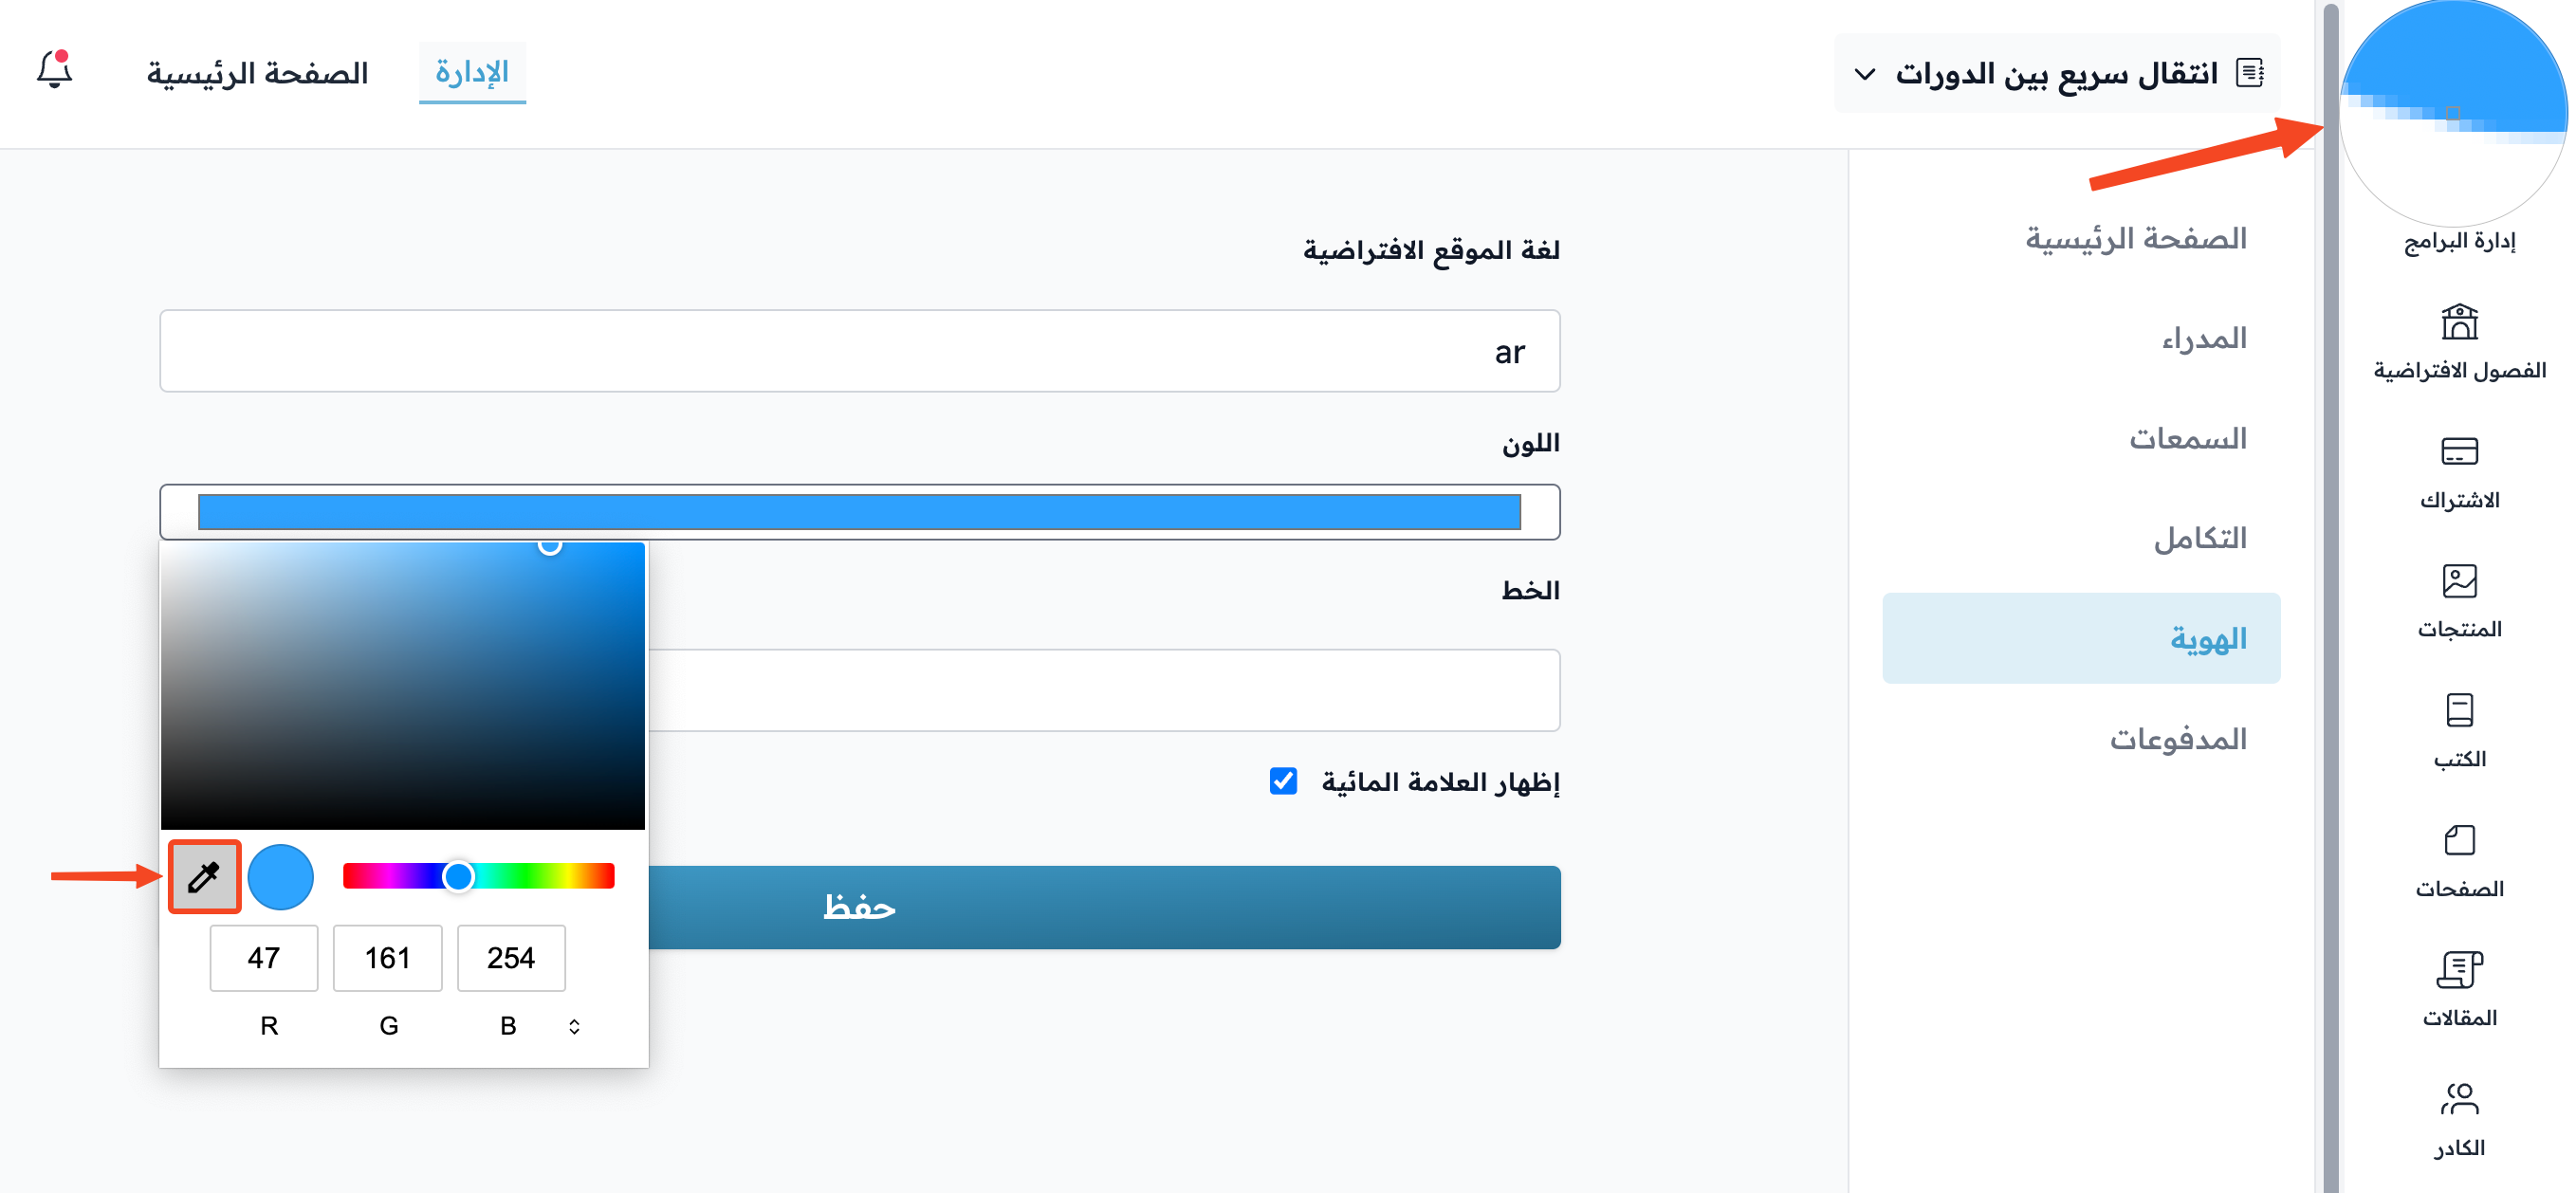This screenshot has width=2576, height=1193.
Task: Open the staff (الكادر) people icon
Action: pos(2459,1099)
